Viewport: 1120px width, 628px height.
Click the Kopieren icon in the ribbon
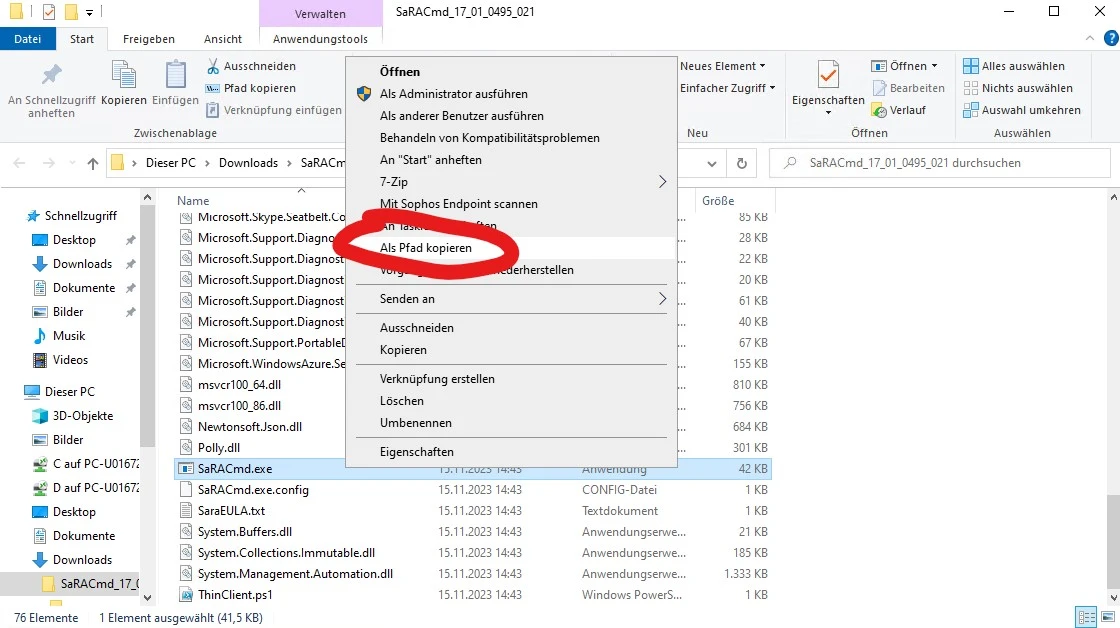tap(124, 76)
